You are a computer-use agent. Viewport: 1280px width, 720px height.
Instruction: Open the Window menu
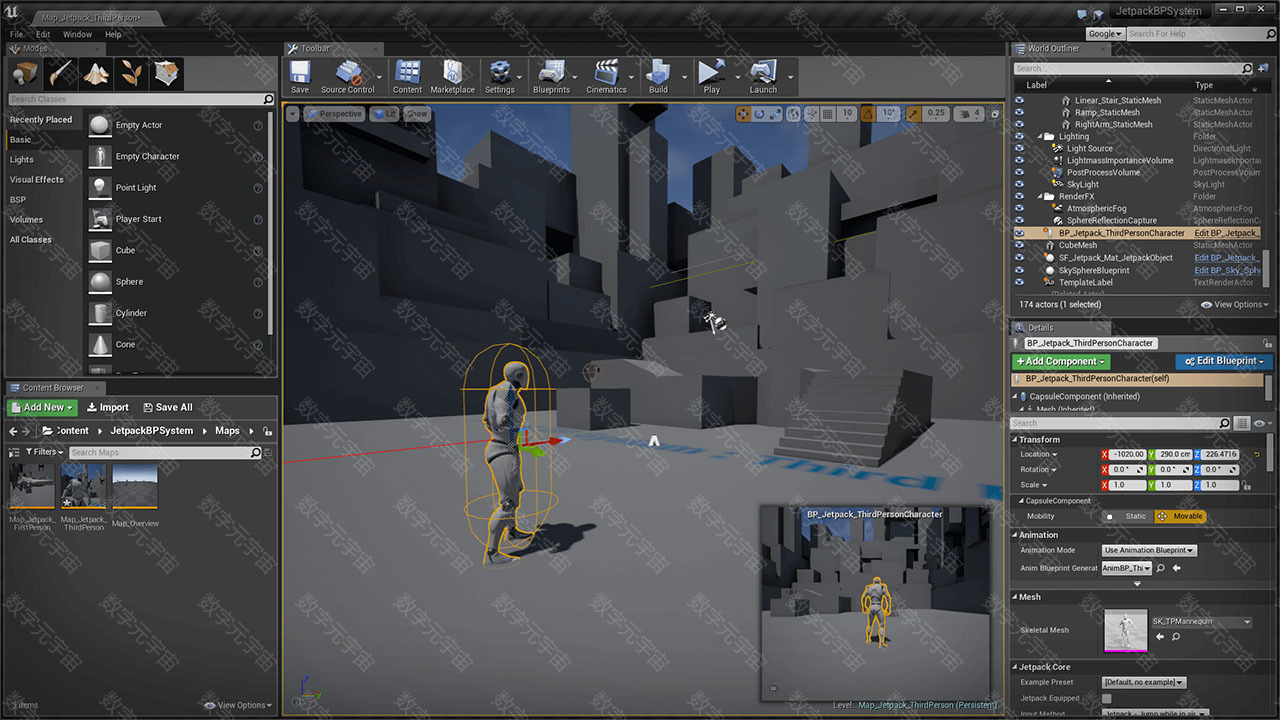[77, 34]
